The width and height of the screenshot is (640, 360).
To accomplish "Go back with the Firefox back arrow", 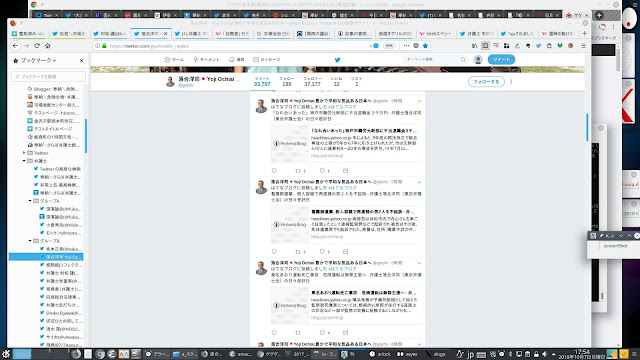I will (x=16, y=46).
